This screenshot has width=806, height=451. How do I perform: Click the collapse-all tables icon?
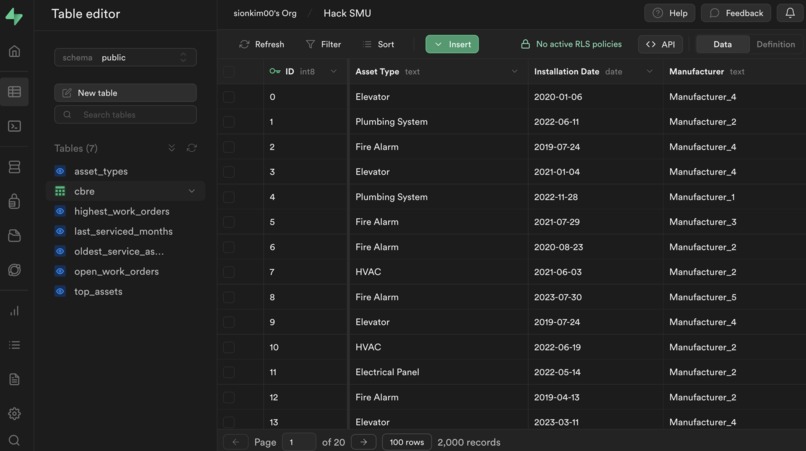172,148
